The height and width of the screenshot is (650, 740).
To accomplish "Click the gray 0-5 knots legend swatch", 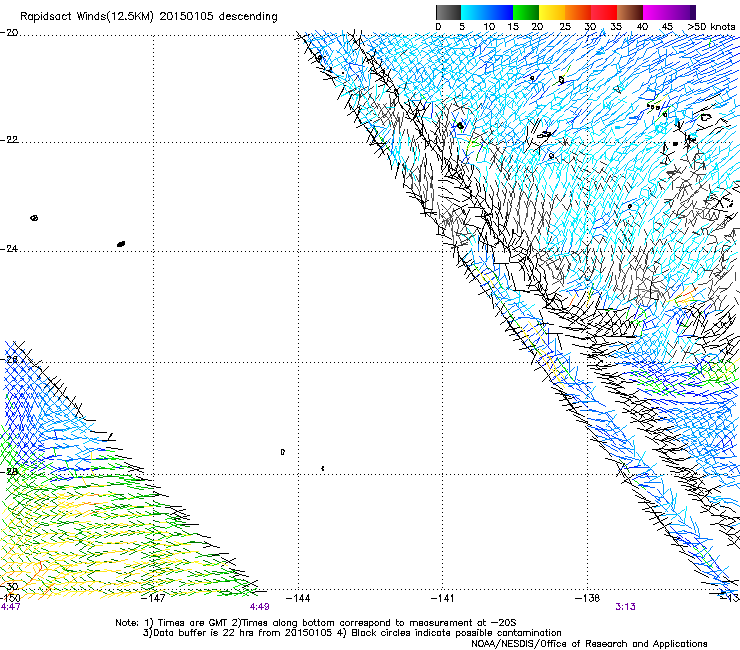I will [x=448, y=12].
